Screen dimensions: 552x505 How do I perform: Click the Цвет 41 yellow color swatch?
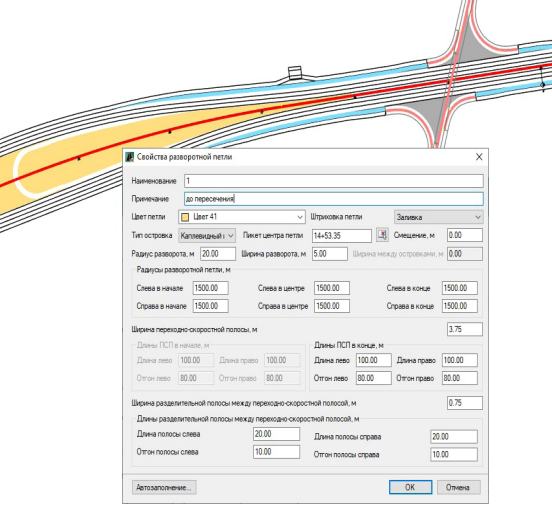point(185,217)
